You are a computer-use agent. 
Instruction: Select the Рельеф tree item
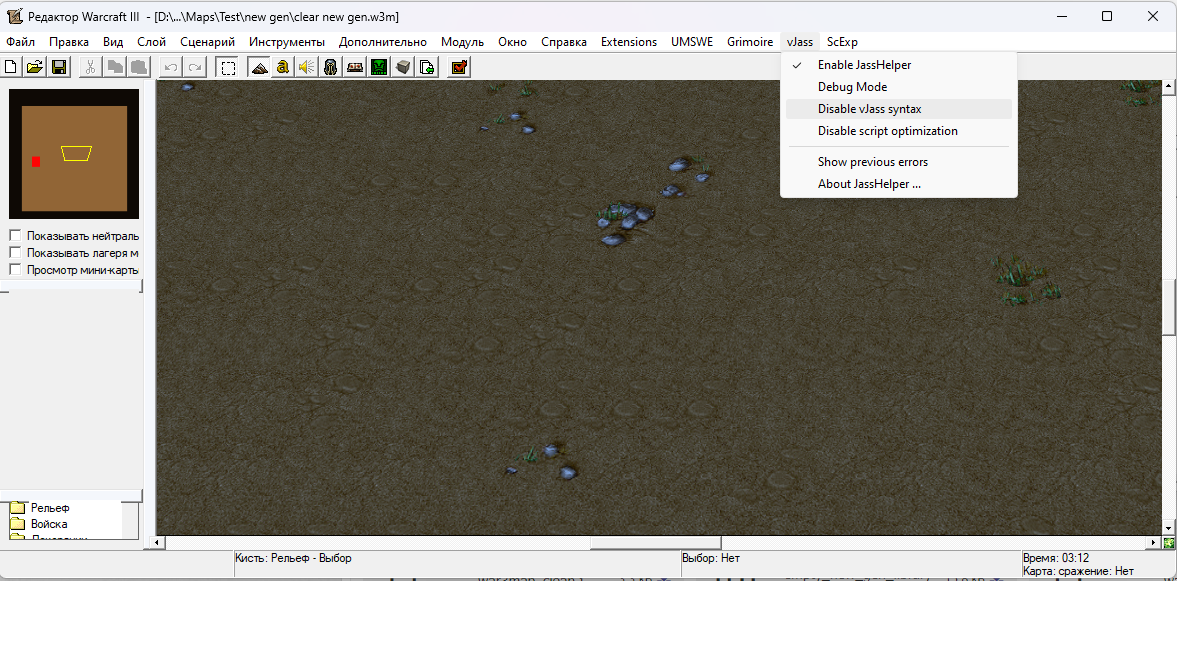(50, 508)
